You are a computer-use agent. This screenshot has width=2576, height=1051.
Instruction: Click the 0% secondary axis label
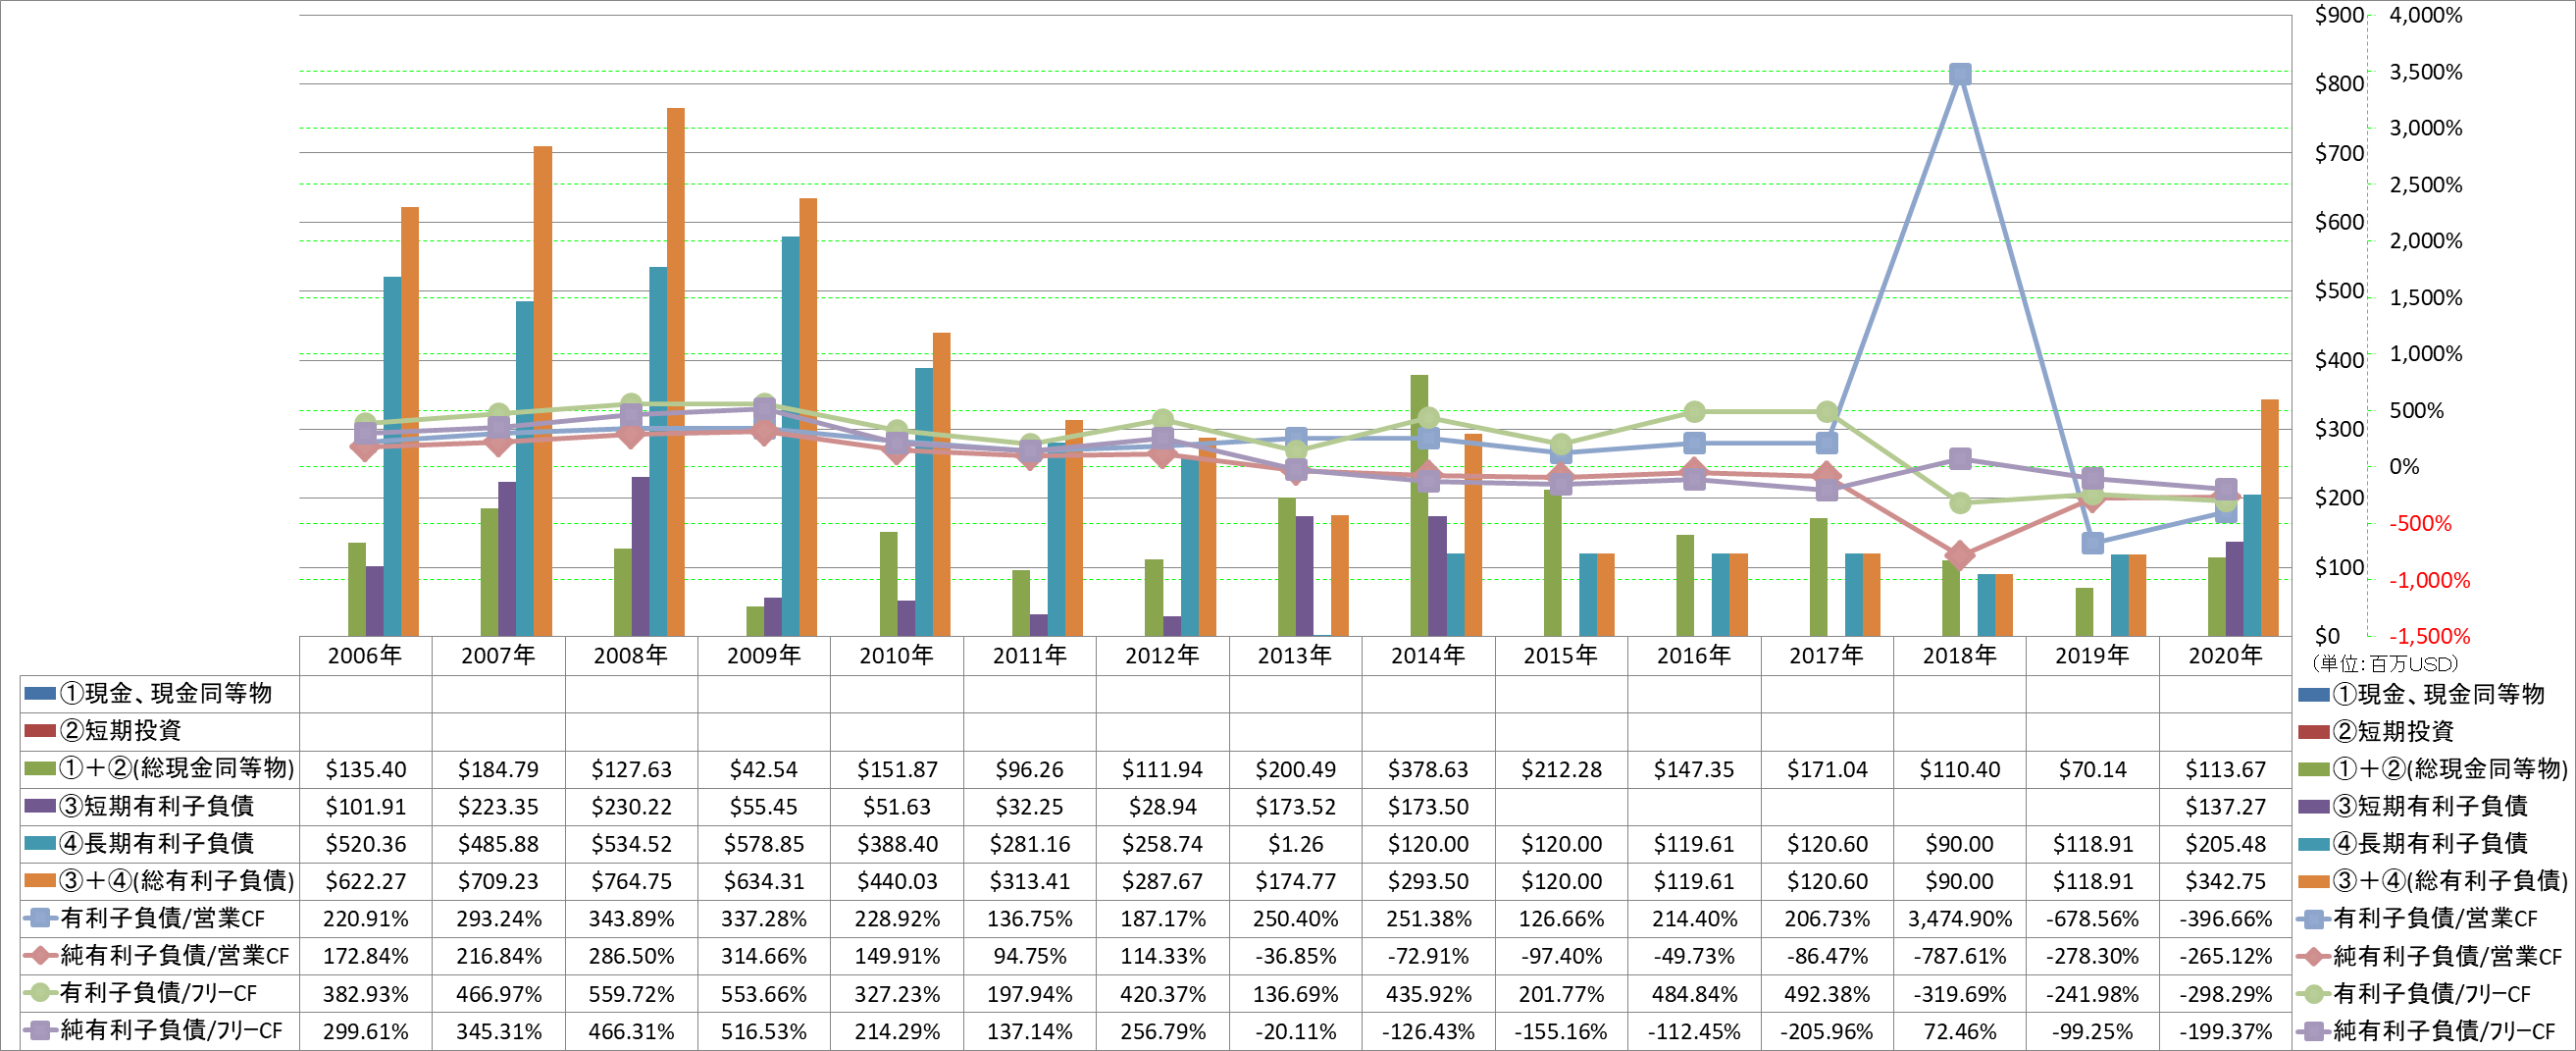pyautogui.click(x=2404, y=467)
